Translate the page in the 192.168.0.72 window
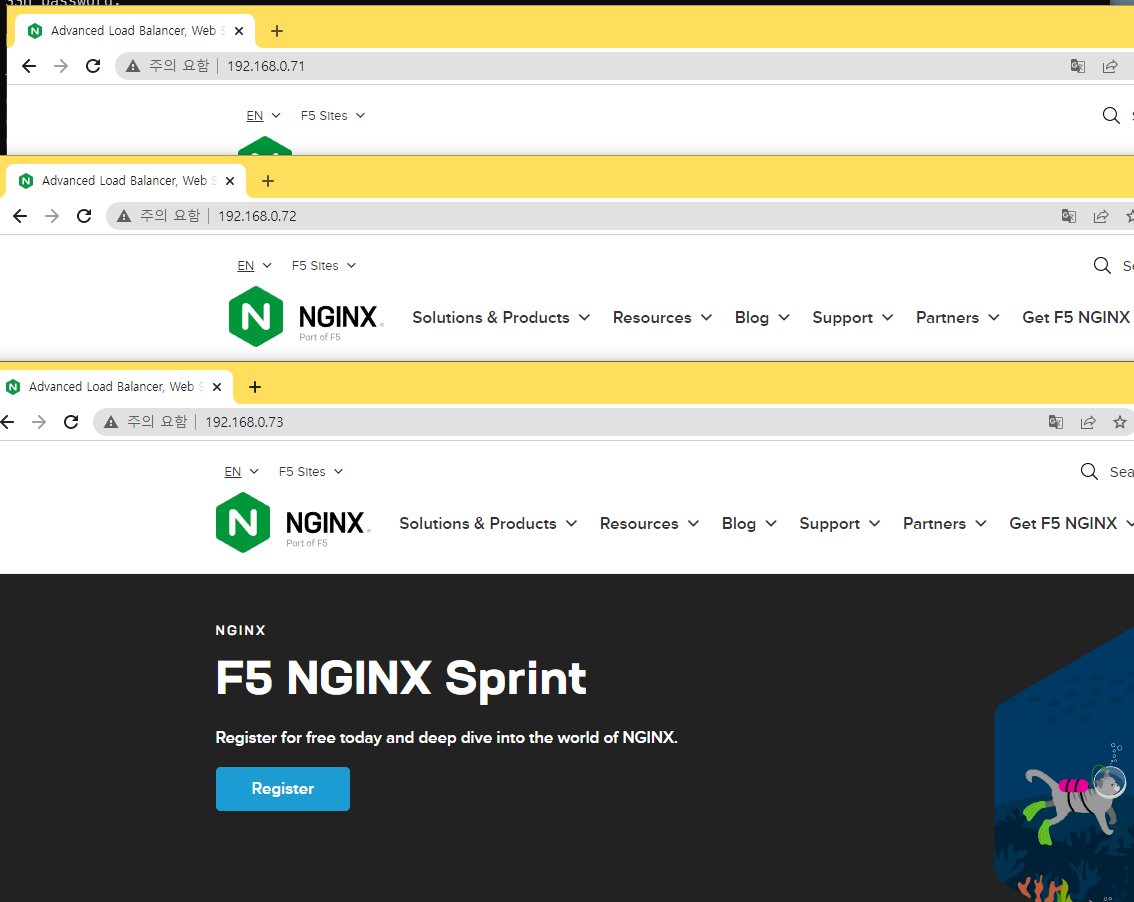Screen dimensions: 1134x902 click(x=1068, y=216)
